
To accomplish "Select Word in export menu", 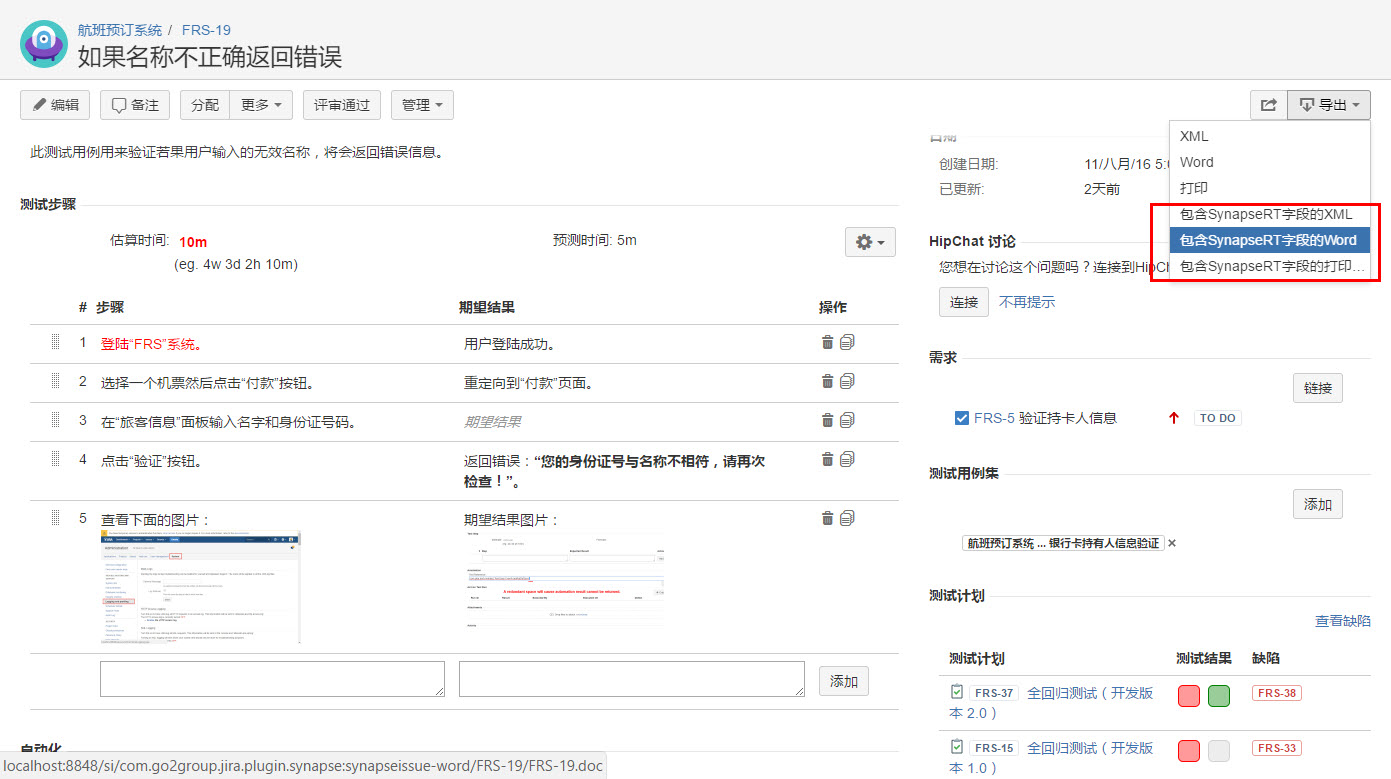I will click(1269, 162).
